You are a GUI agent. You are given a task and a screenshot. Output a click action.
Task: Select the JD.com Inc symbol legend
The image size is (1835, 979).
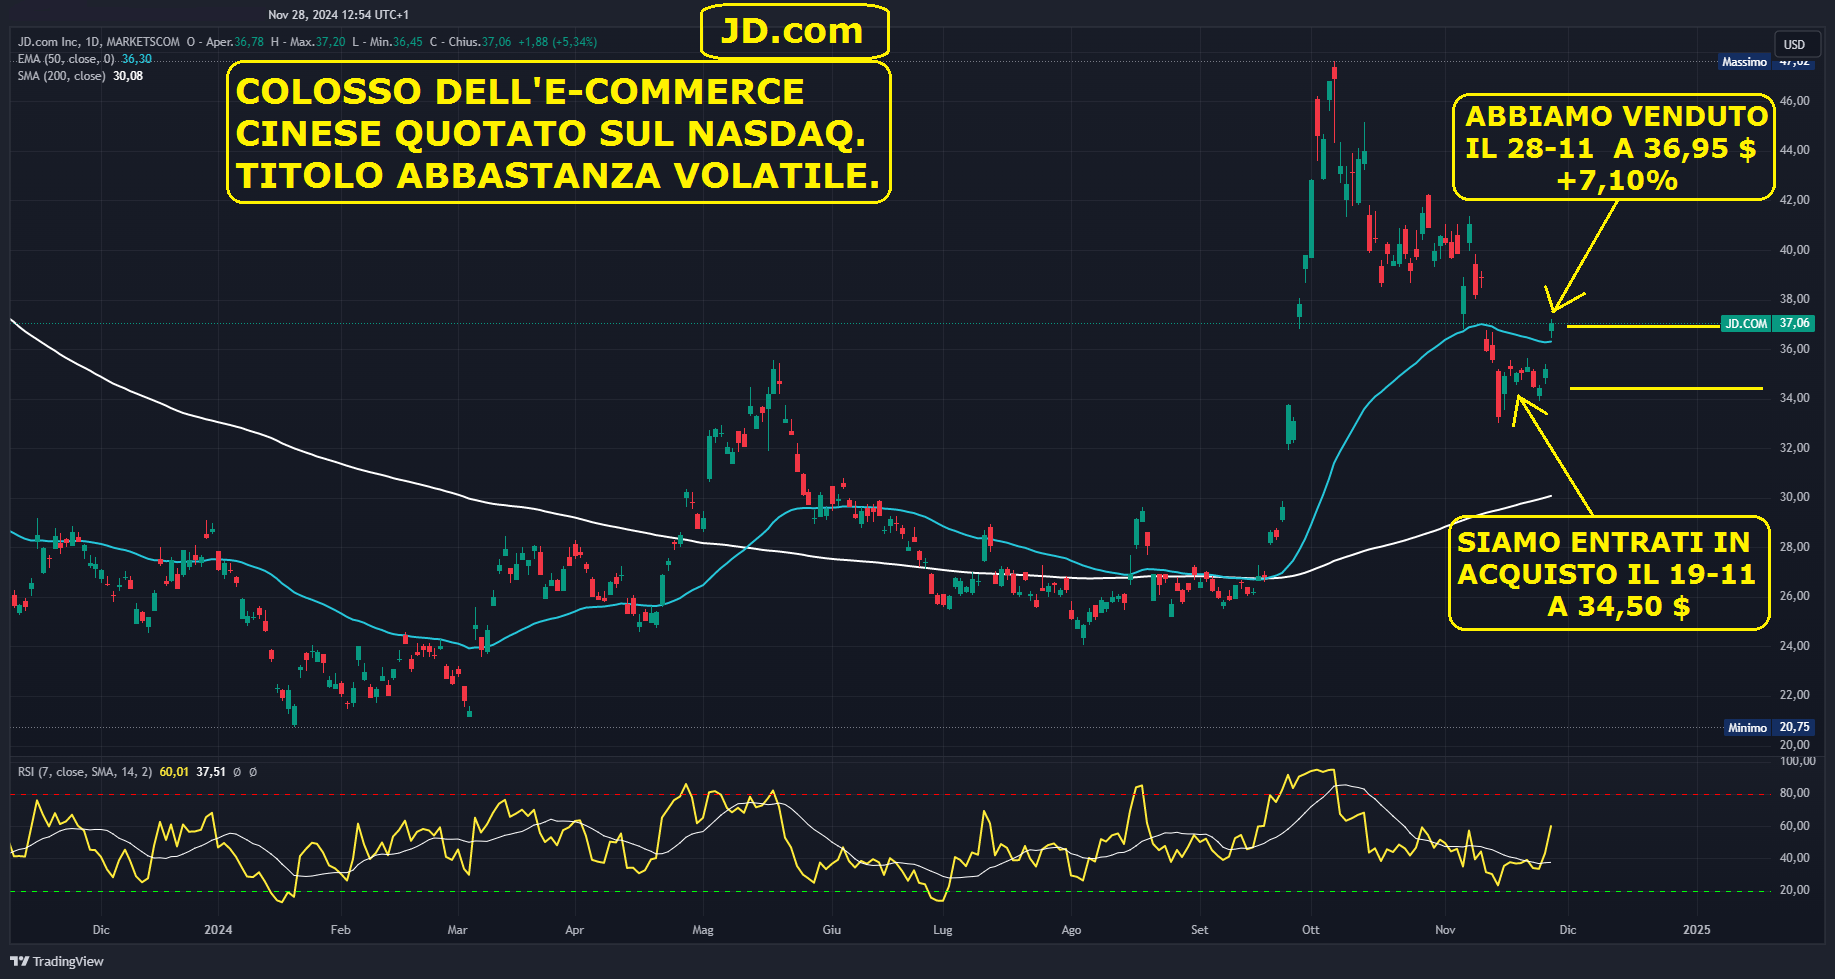99,42
